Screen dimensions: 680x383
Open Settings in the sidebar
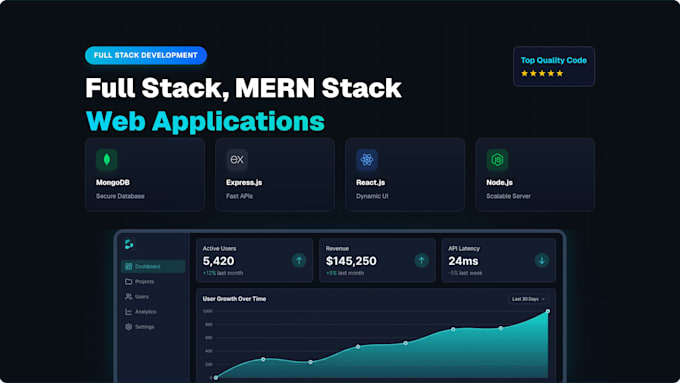[x=153, y=327]
